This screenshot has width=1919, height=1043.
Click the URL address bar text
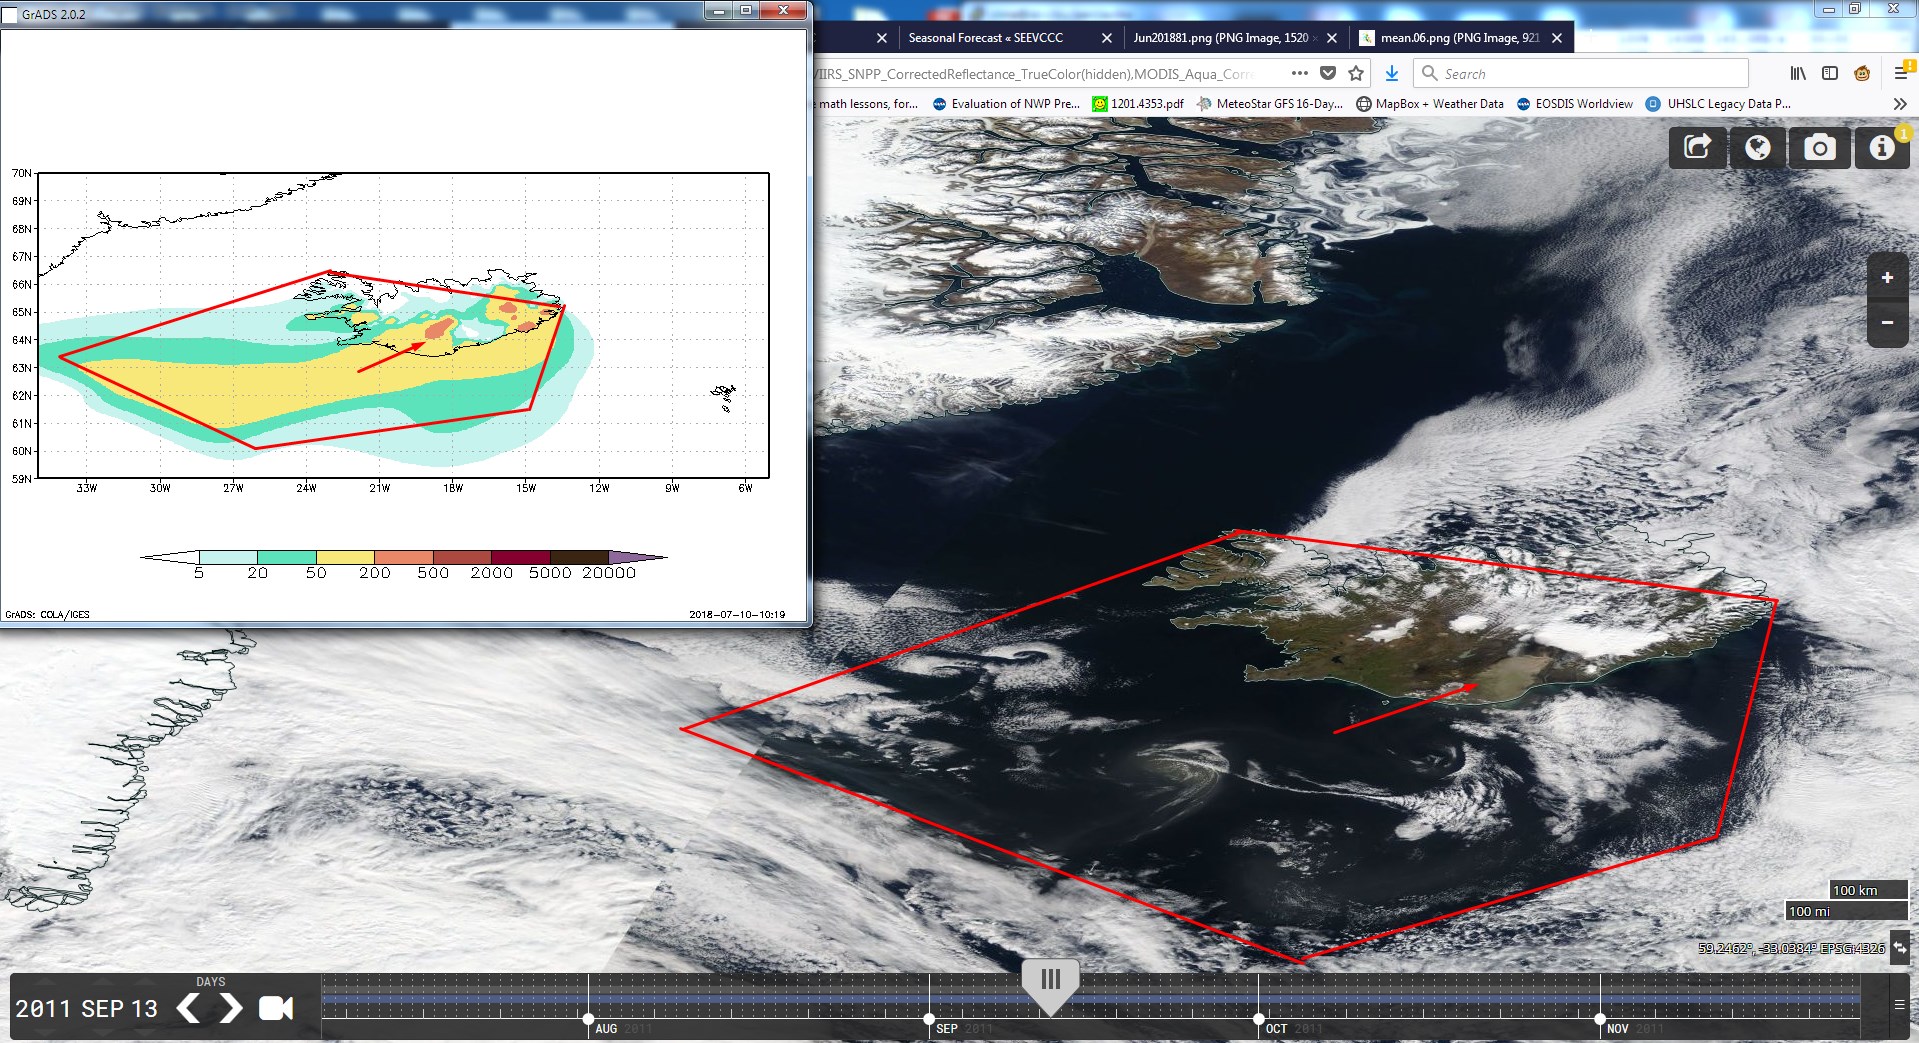[1036, 74]
